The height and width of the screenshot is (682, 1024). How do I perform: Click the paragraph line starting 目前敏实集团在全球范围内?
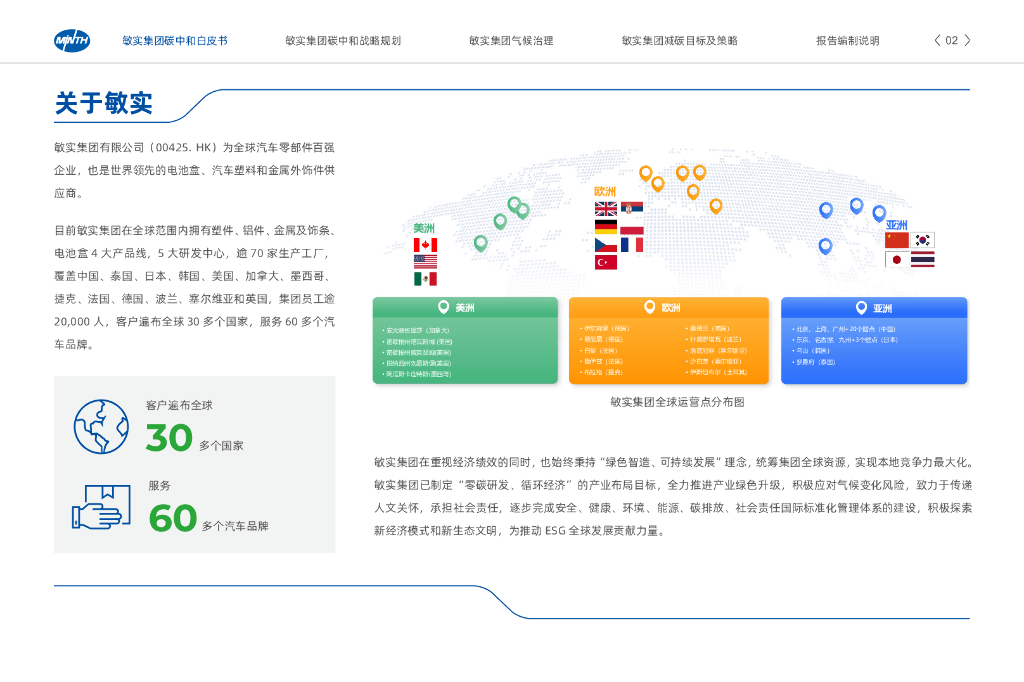click(x=195, y=231)
